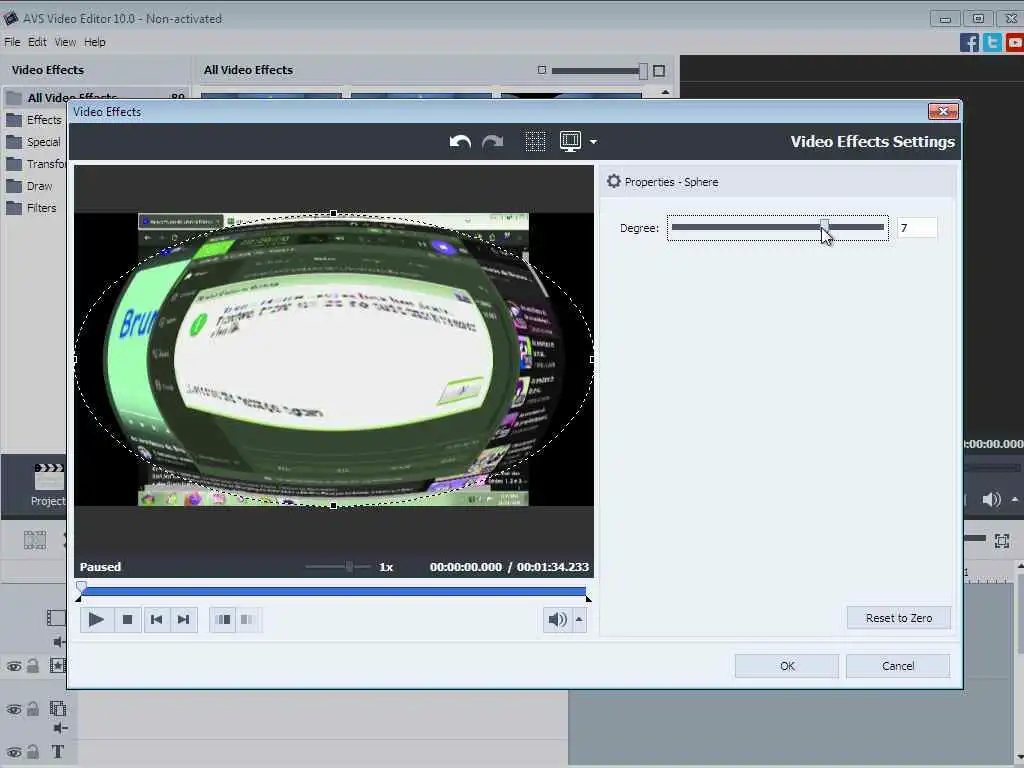Open the File menu
This screenshot has width=1024, height=768.
pyautogui.click(x=12, y=42)
